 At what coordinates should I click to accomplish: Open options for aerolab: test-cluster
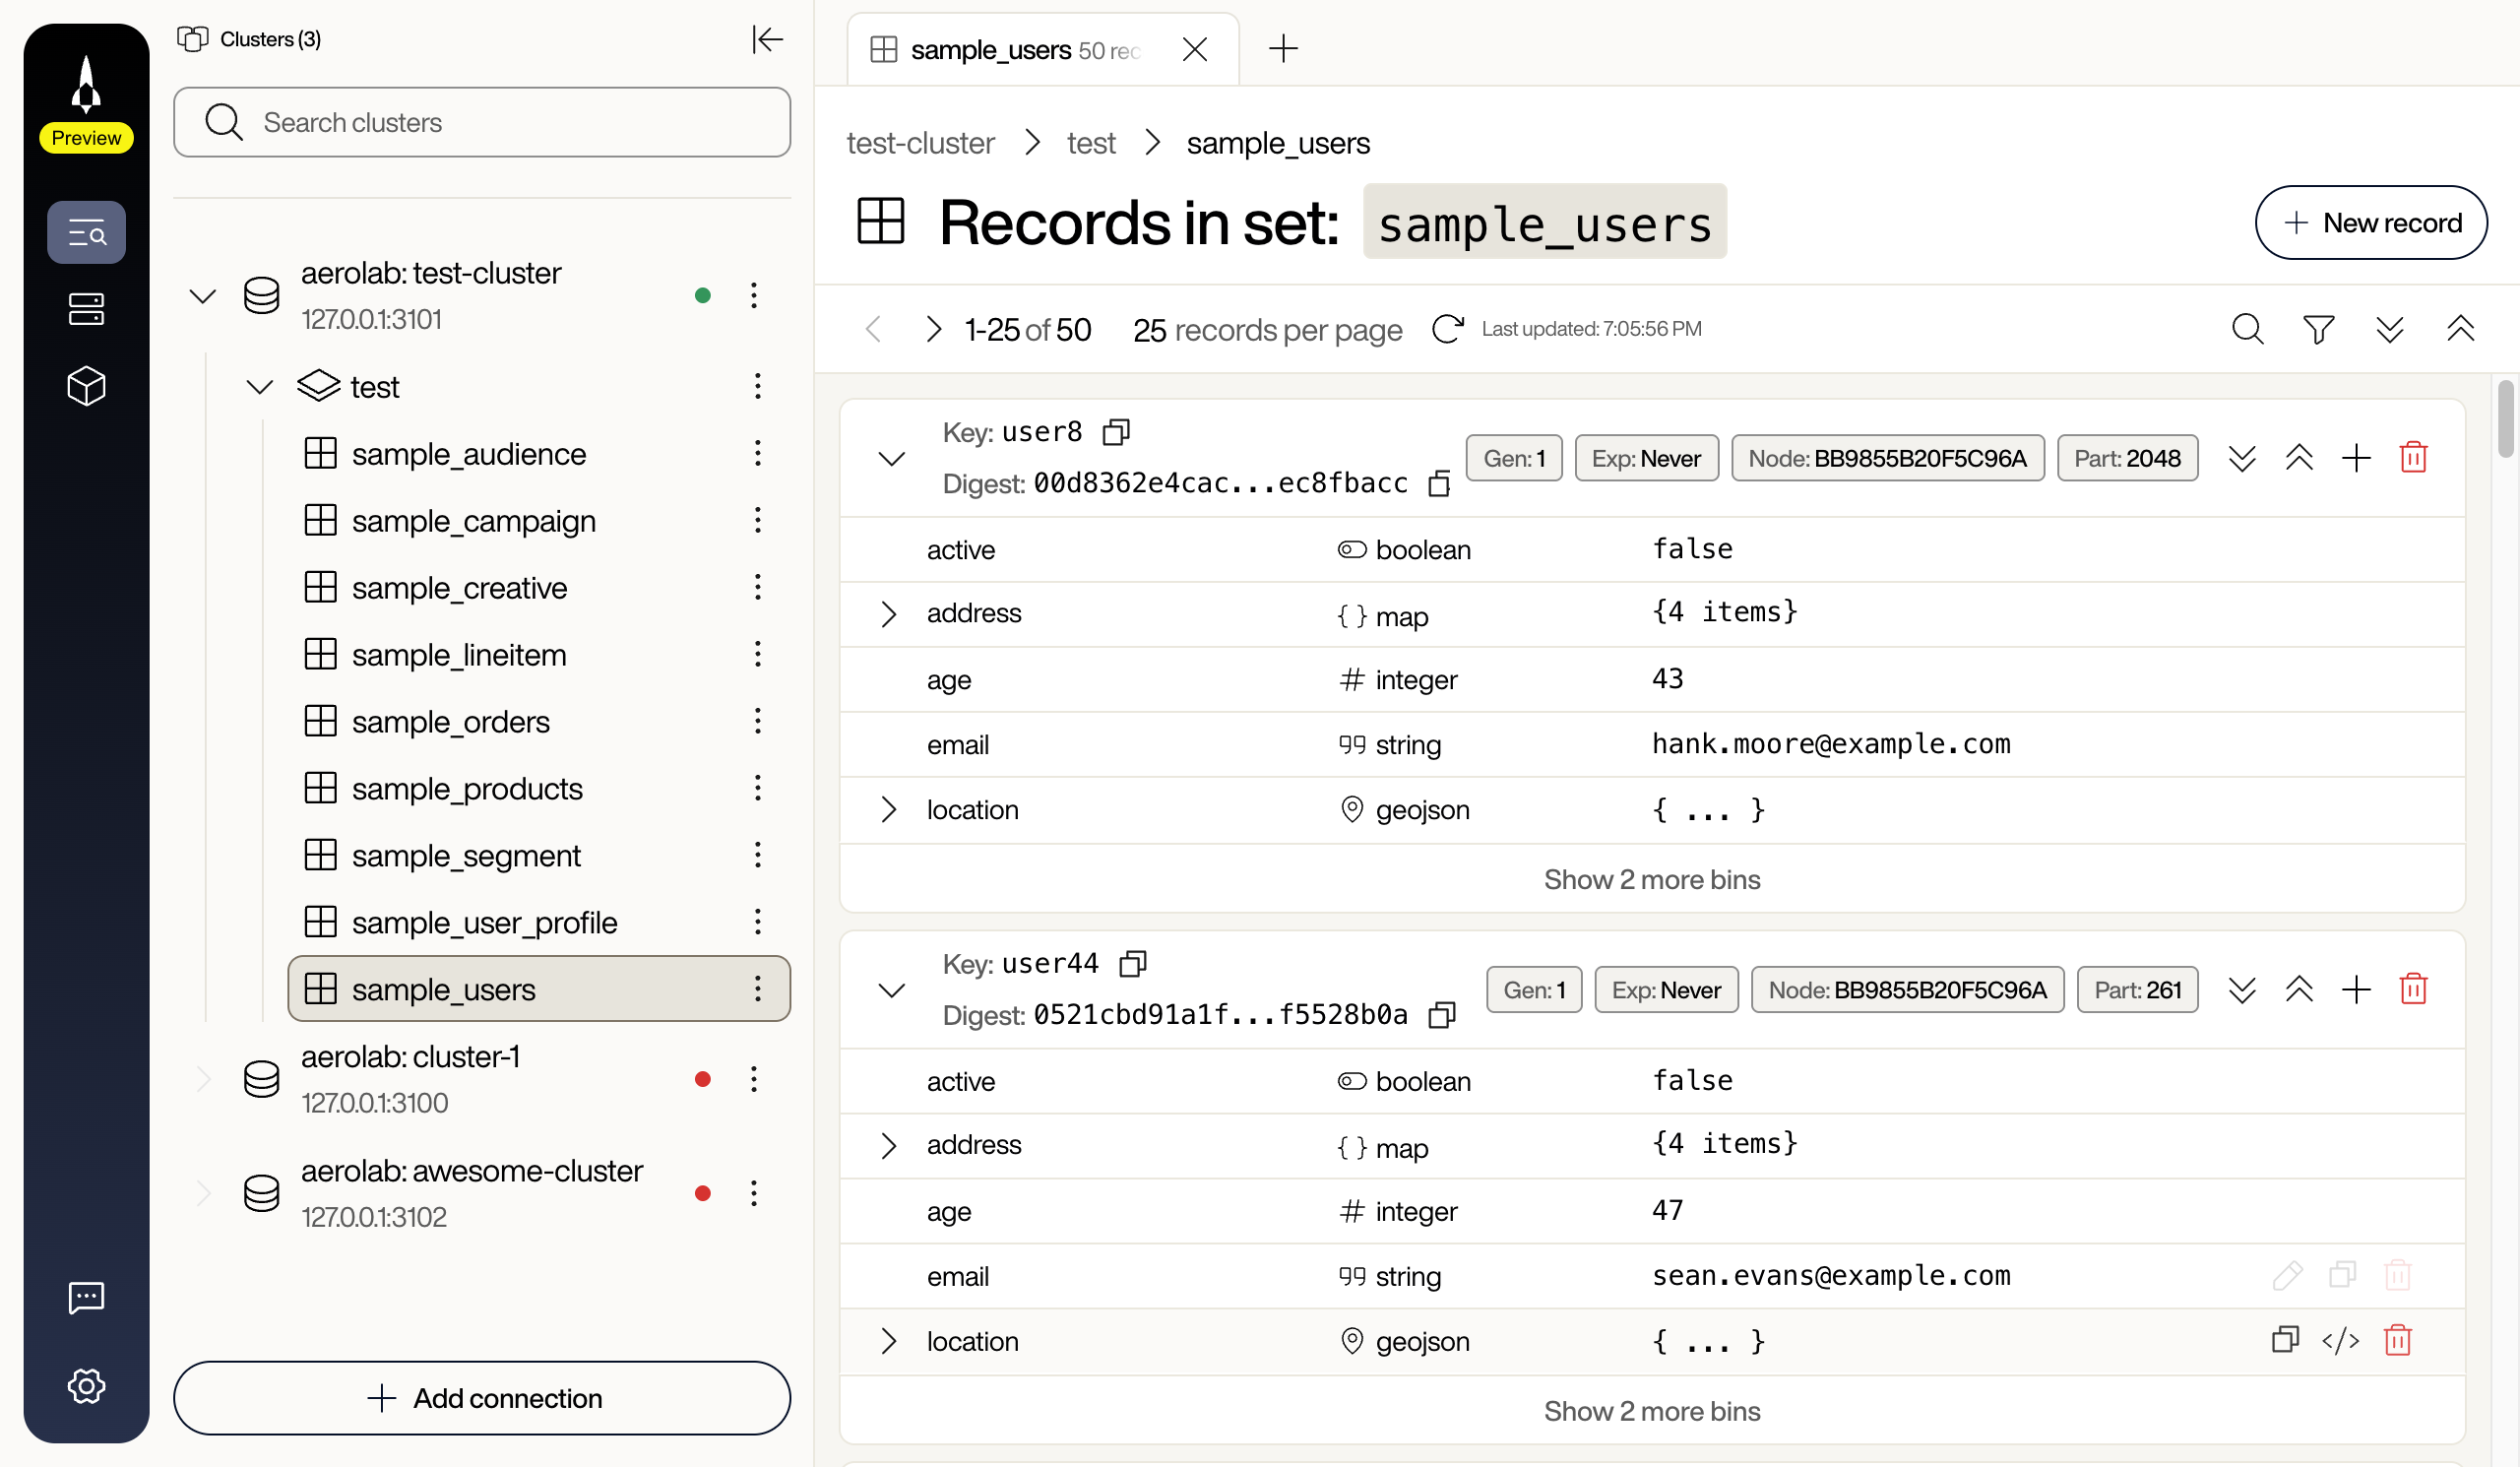(754, 295)
